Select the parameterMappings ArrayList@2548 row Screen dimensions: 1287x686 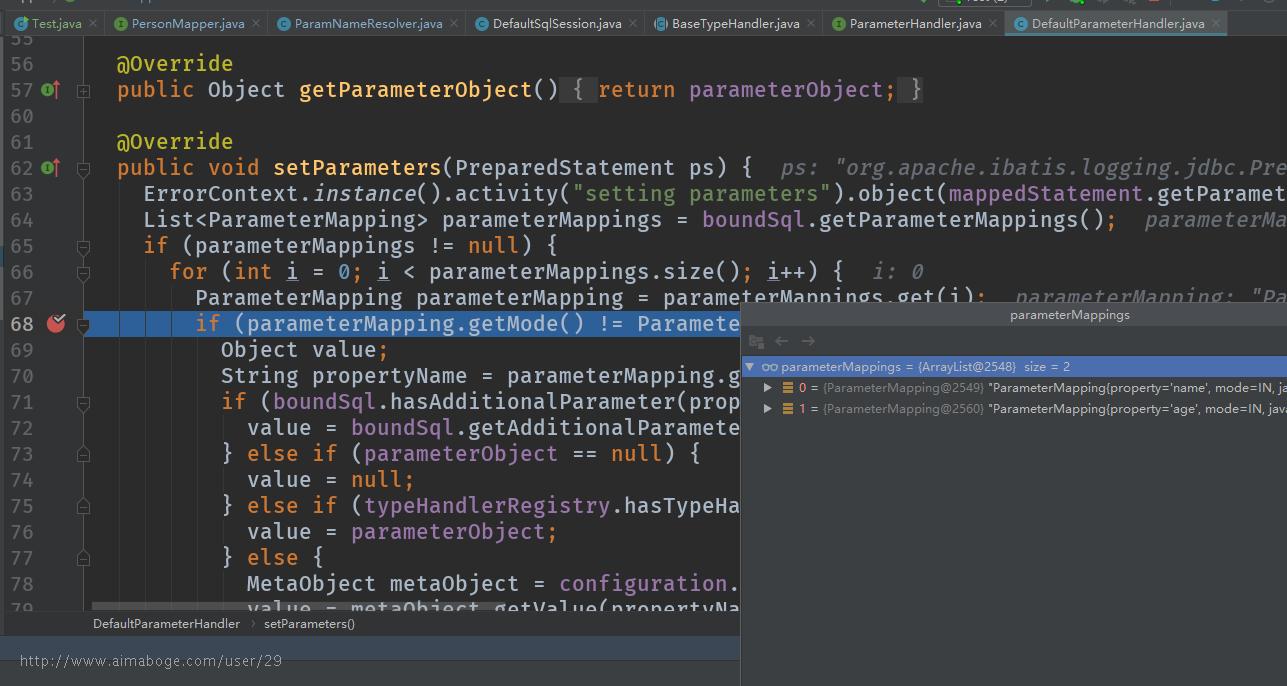click(1014, 367)
